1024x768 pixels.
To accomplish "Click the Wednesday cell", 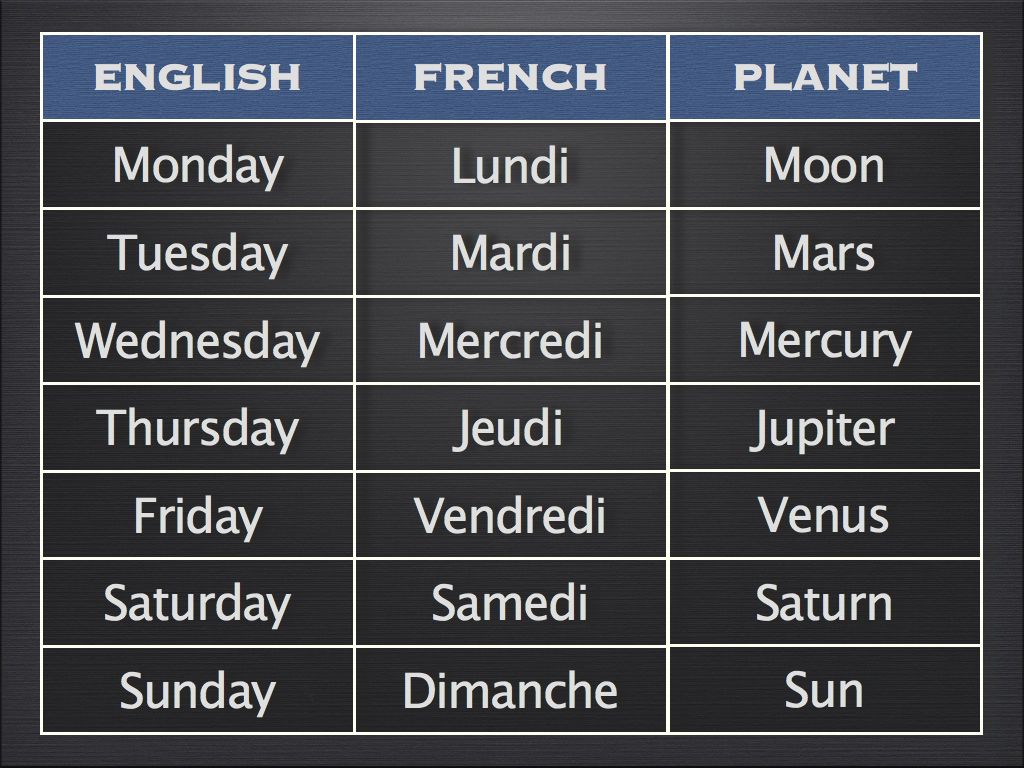I will [x=198, y=340].
